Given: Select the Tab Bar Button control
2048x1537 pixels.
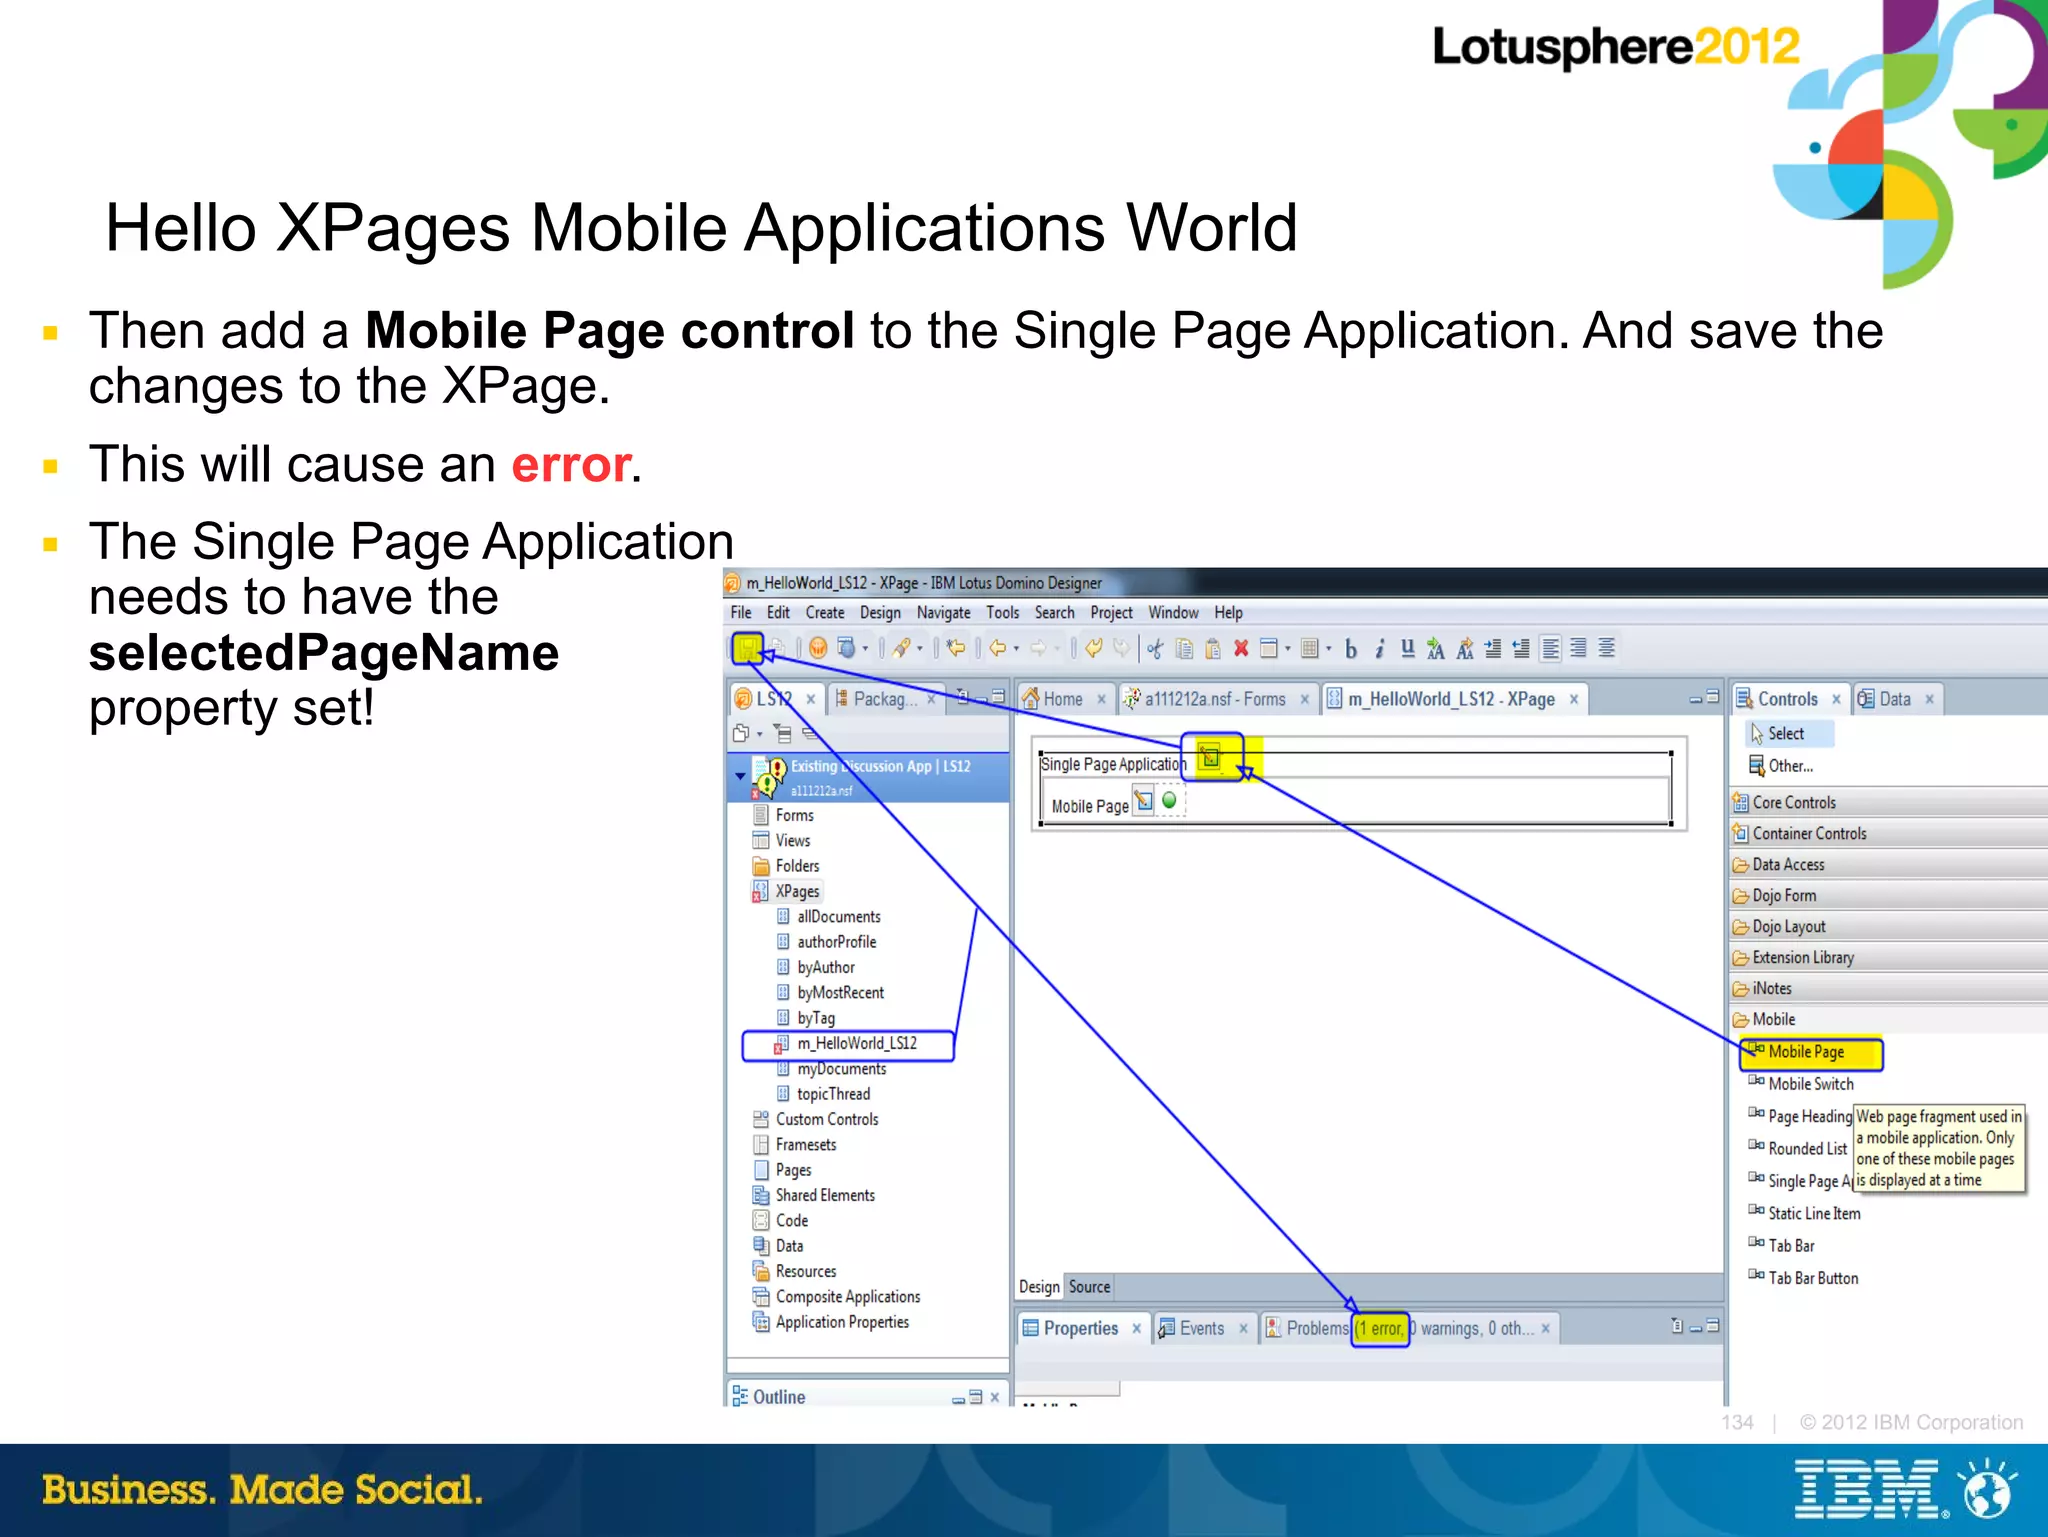Looking at the screenshot, I should coord(1813,1278).
